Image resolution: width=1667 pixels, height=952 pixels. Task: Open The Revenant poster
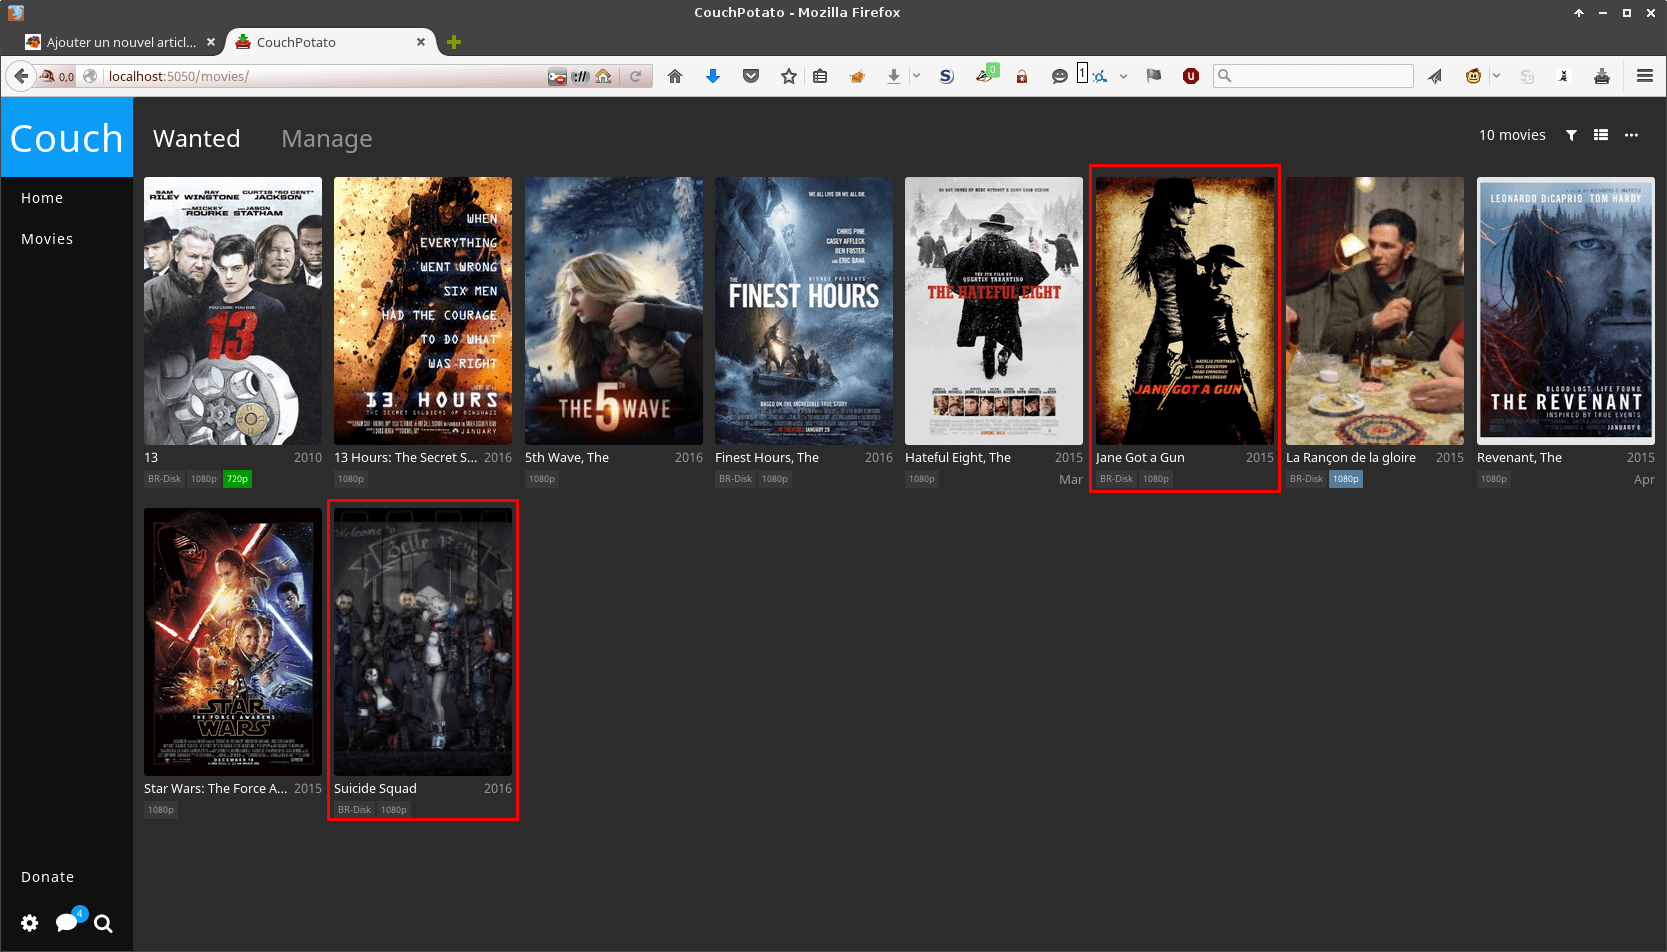pyautogui.click(x=1566, y=311)
